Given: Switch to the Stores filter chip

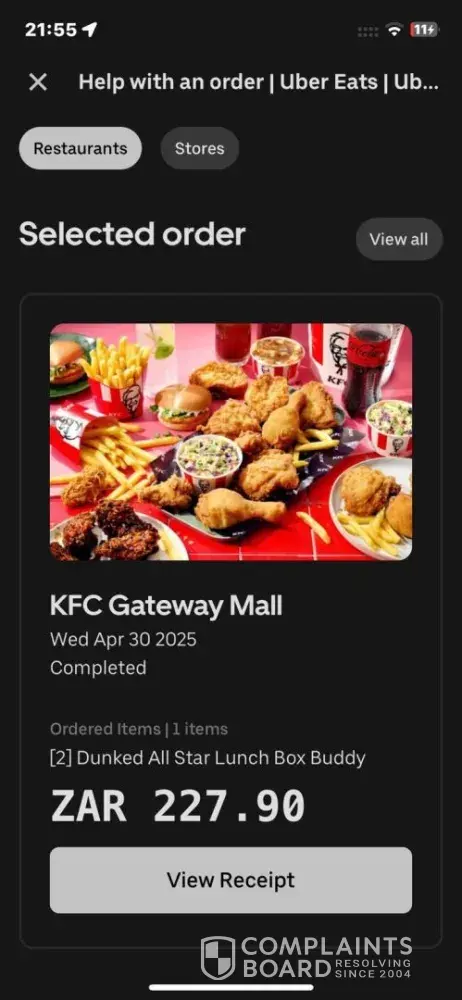Looking at the screenshot, I should tap(200, 149).
